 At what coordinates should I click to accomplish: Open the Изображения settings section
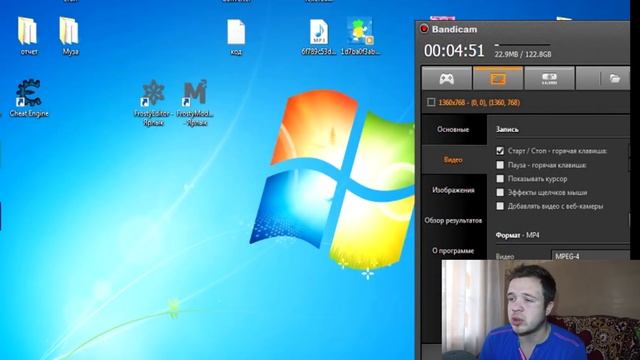(x=453, y=190)
